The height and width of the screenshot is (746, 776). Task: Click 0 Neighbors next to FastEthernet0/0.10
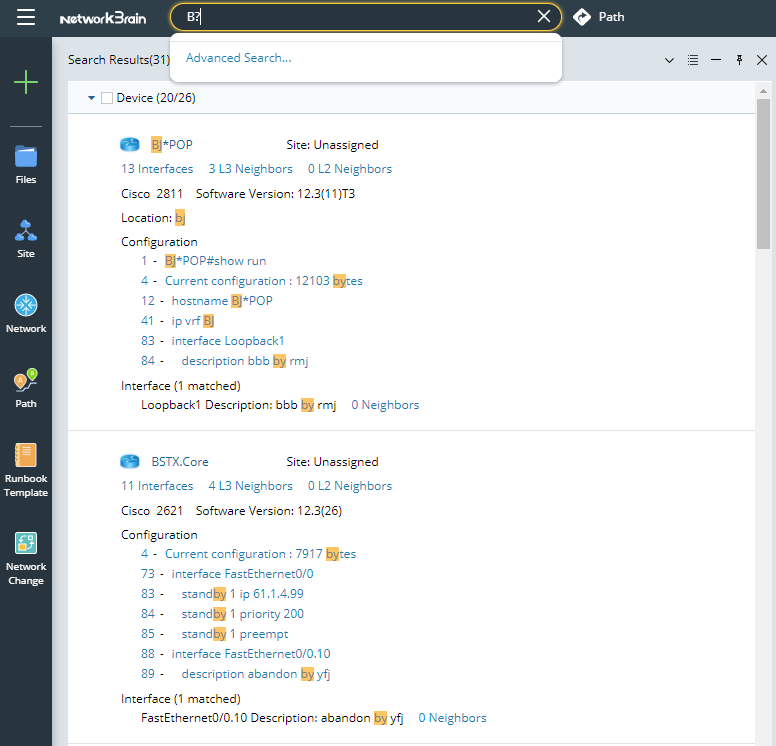[x=452, y=718]
